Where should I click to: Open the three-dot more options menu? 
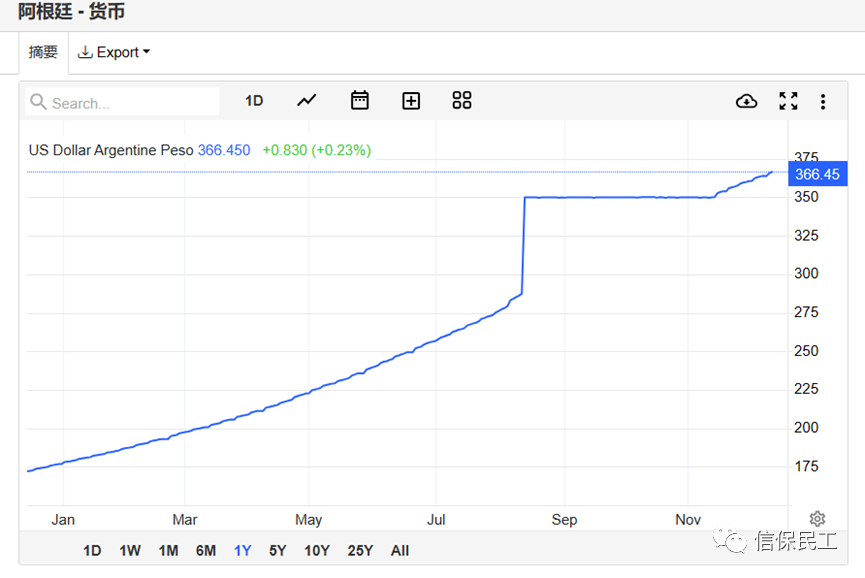tap(823, 101)
